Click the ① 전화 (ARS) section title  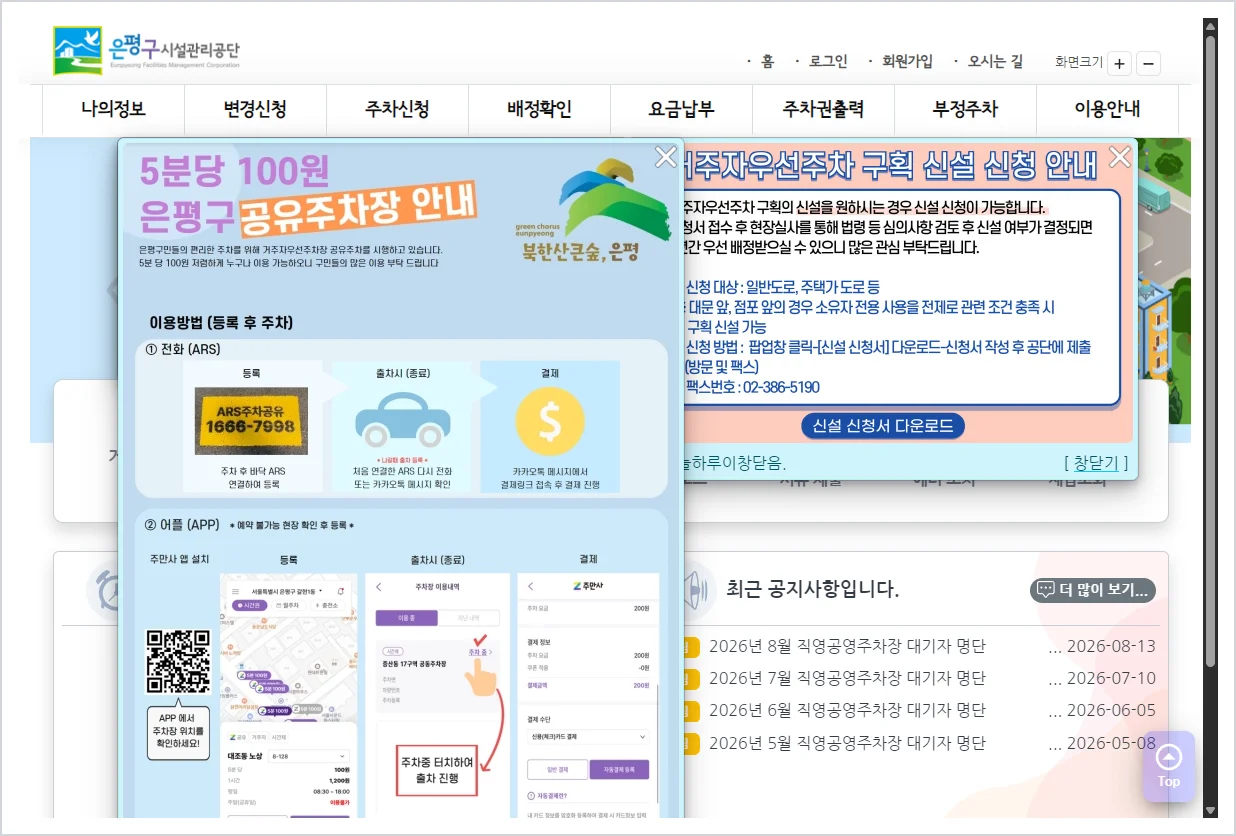[182, 349]
